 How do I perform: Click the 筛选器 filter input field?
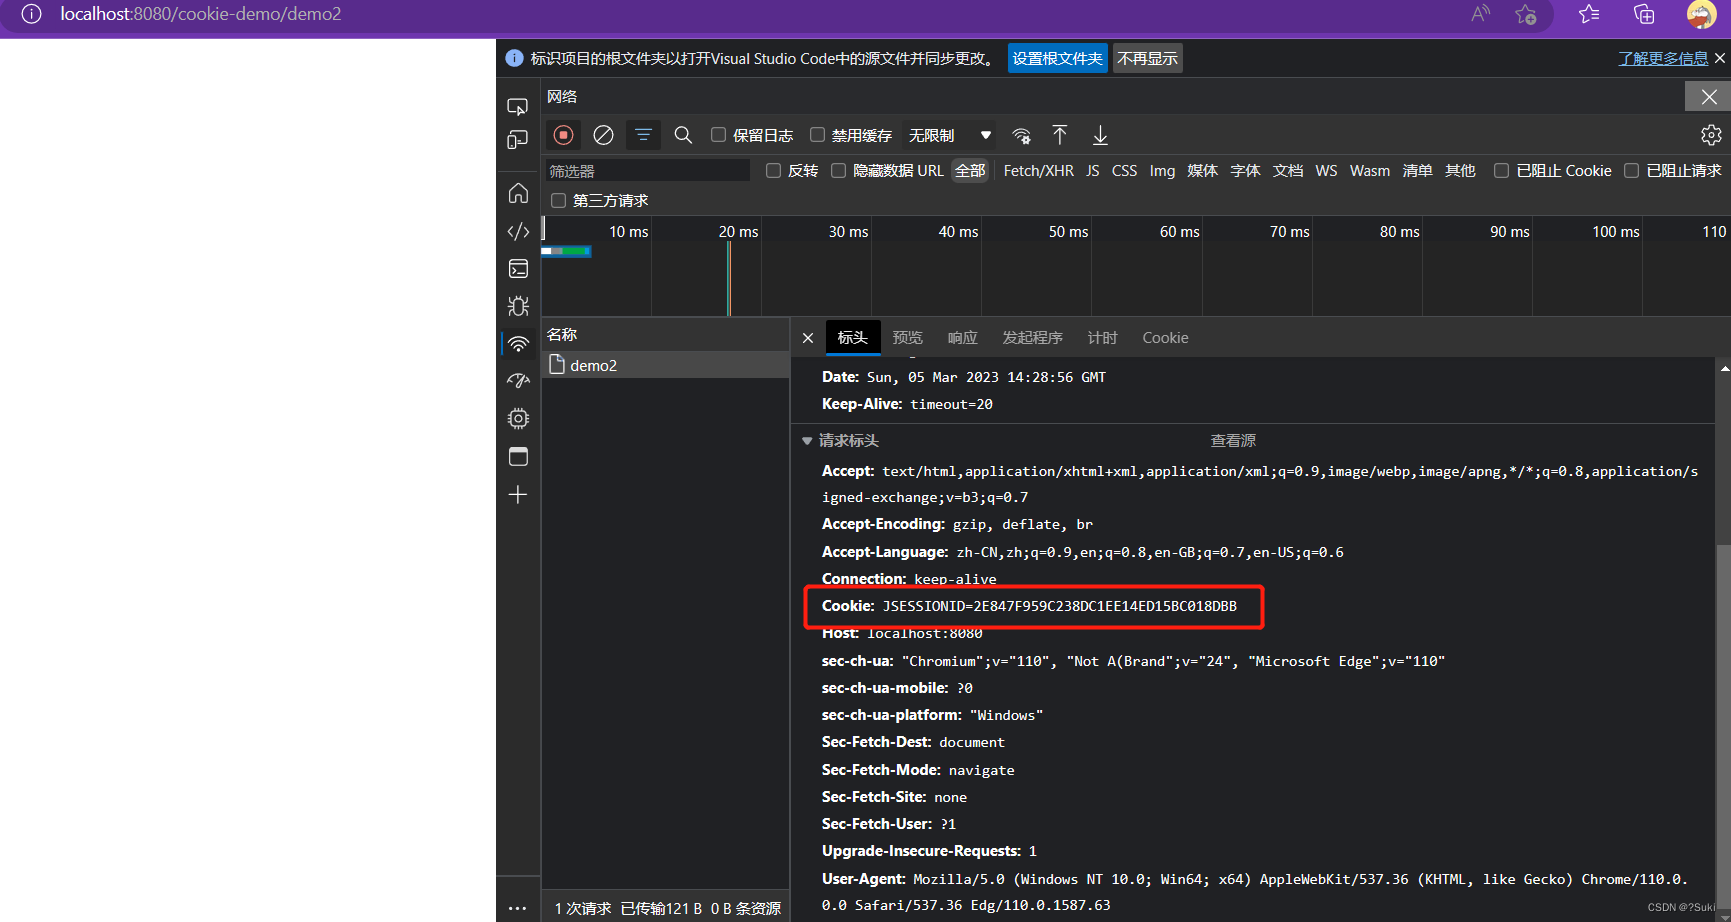pos(647,171)
